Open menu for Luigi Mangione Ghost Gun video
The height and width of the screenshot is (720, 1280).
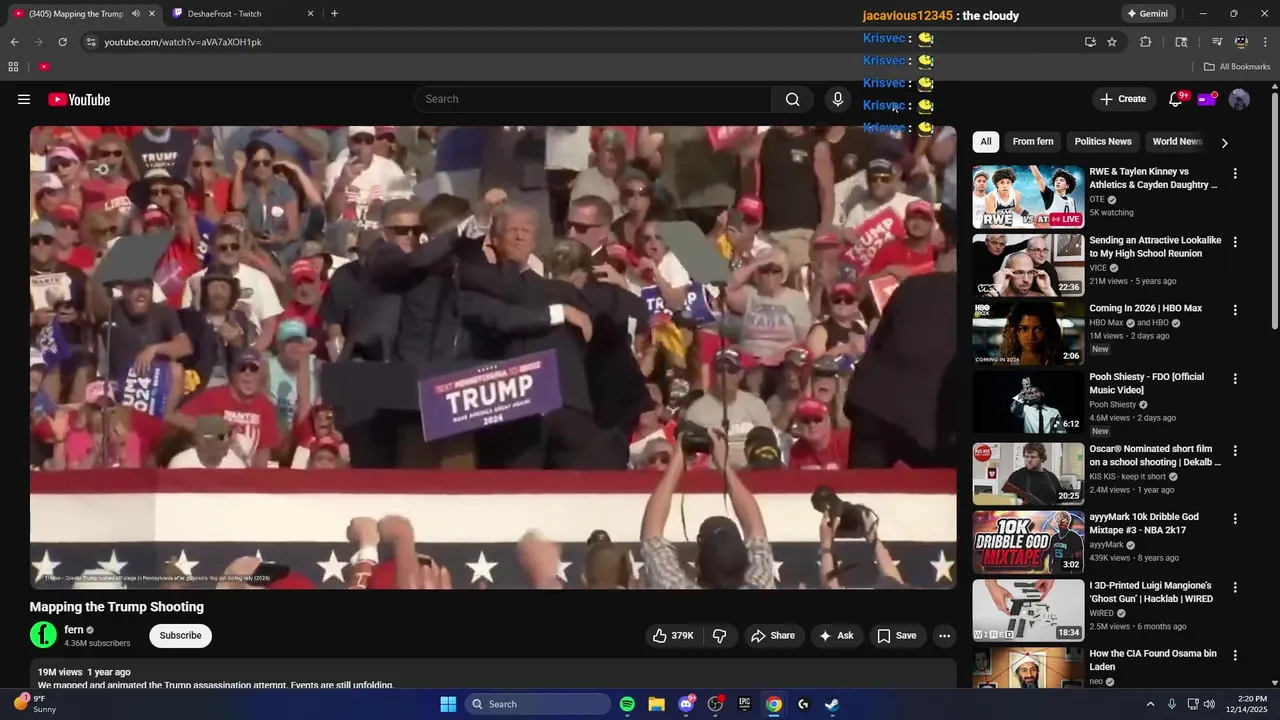coord(1235,588)
